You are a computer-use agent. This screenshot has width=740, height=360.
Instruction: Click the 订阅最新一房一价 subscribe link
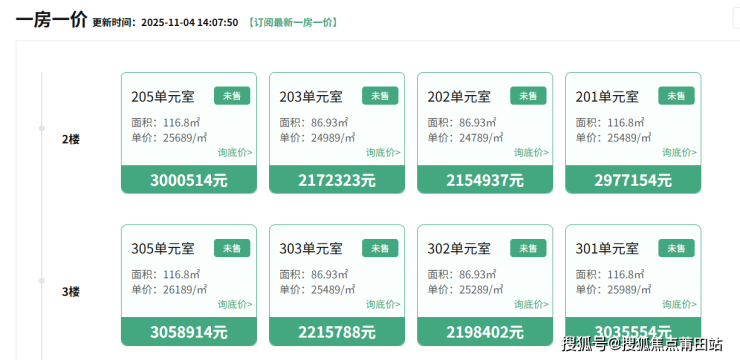[x=293, y=23]
